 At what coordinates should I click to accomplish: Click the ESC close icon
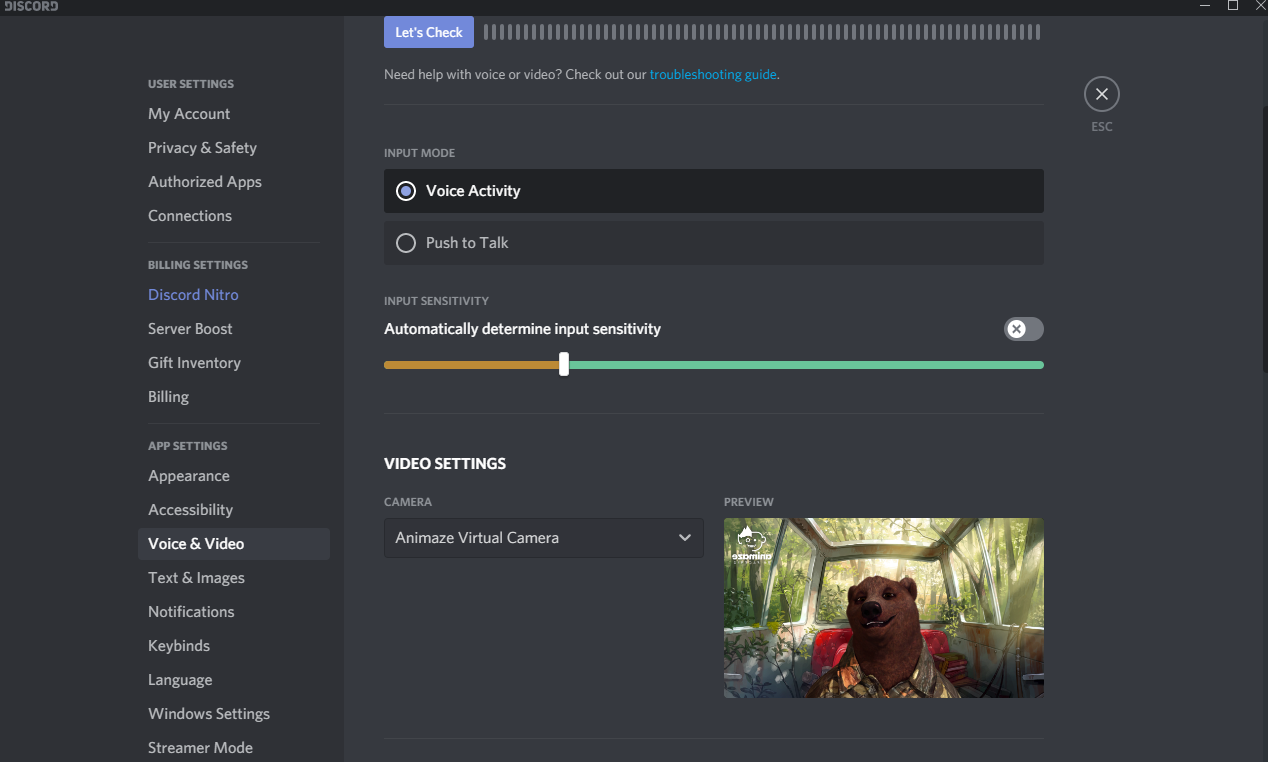[x=1101, y=93]
